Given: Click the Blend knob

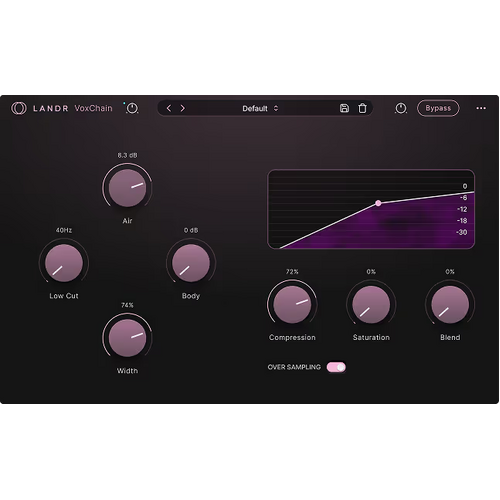Looking at the screenshot, I should pyautogui.click(x=450, y=305).
